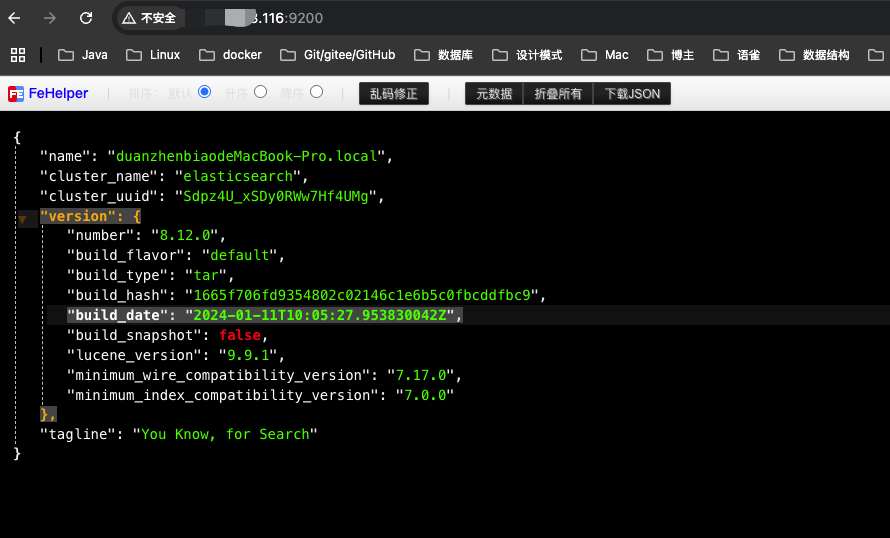This screenshot has width=890, height=538.
Task: Click the cluster_name value elasticsearch
Action: click(238, 176)
